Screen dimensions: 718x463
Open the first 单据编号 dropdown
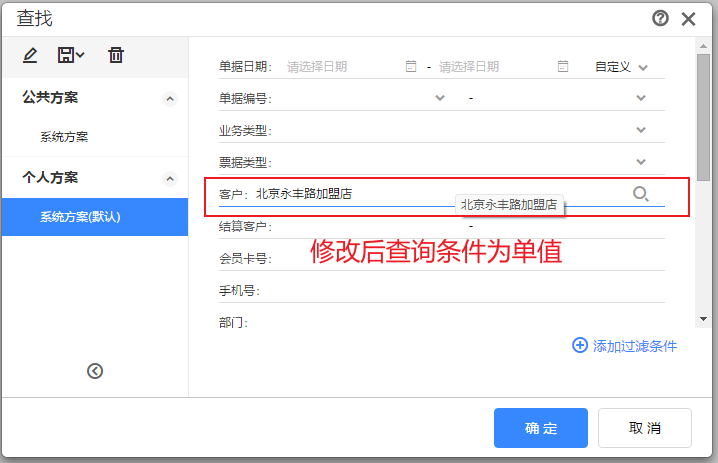[440, 98]
